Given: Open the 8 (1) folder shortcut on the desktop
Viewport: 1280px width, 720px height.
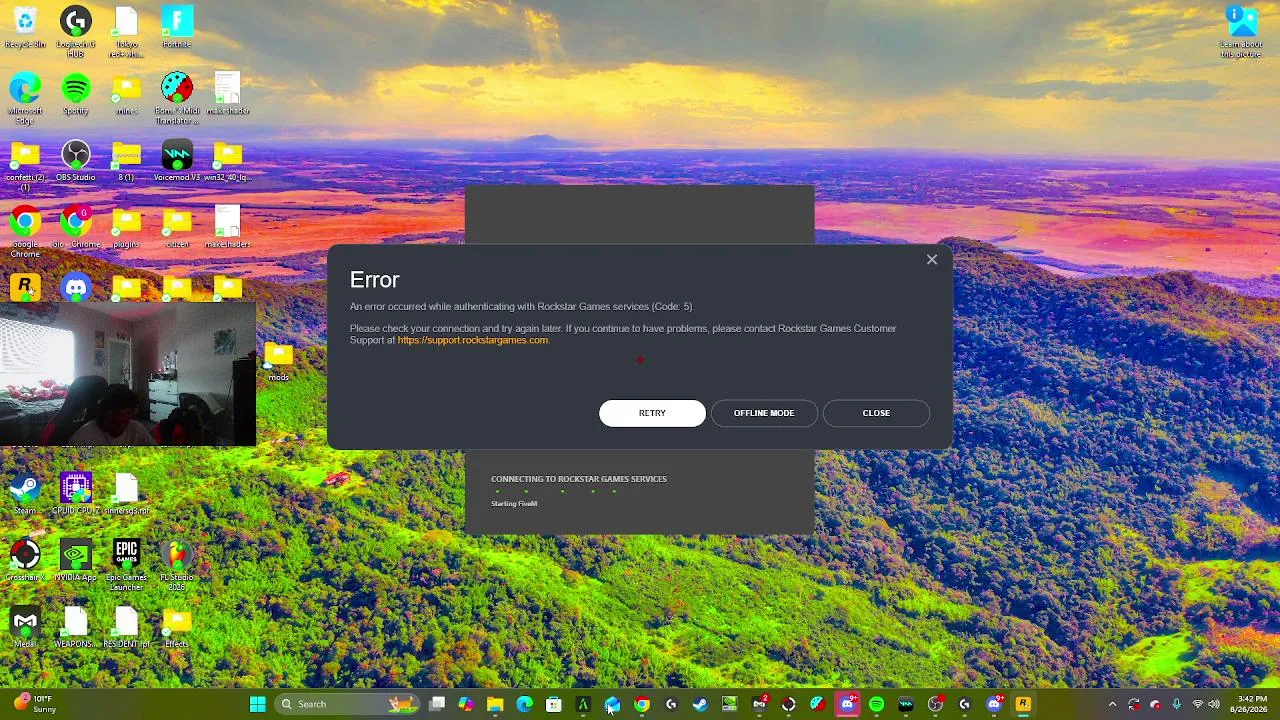Looking at the screenshot, I should click(x=126, y=161).
